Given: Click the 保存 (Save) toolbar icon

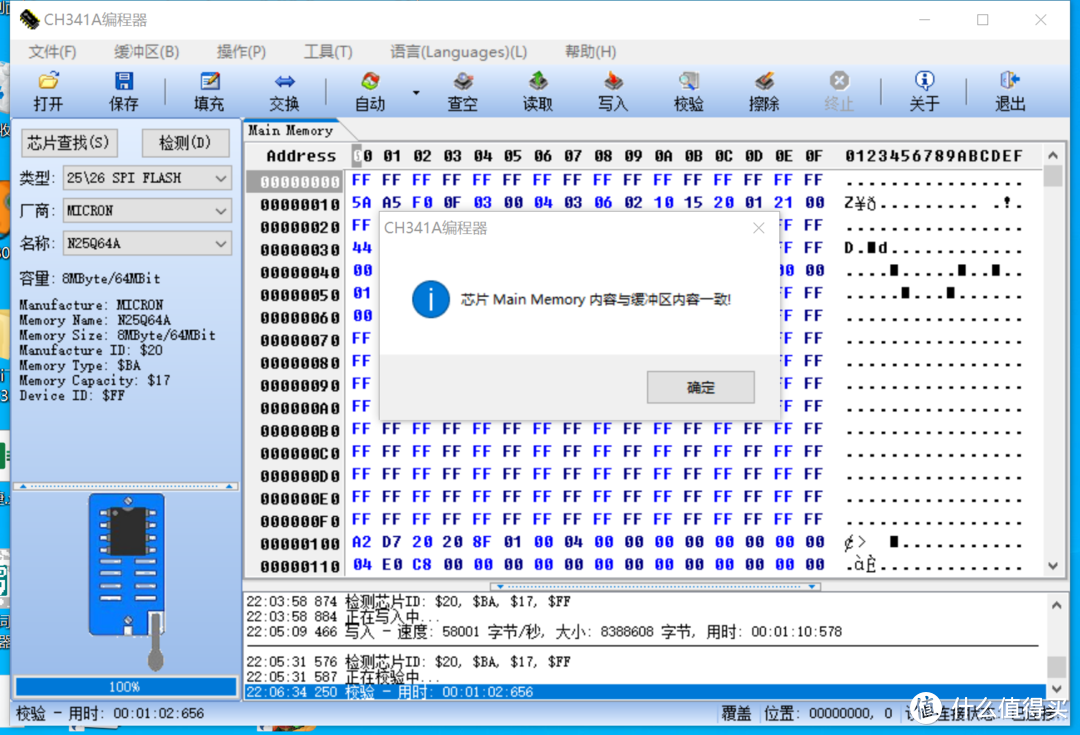Looking at the screenshot, I should point(123,90).
